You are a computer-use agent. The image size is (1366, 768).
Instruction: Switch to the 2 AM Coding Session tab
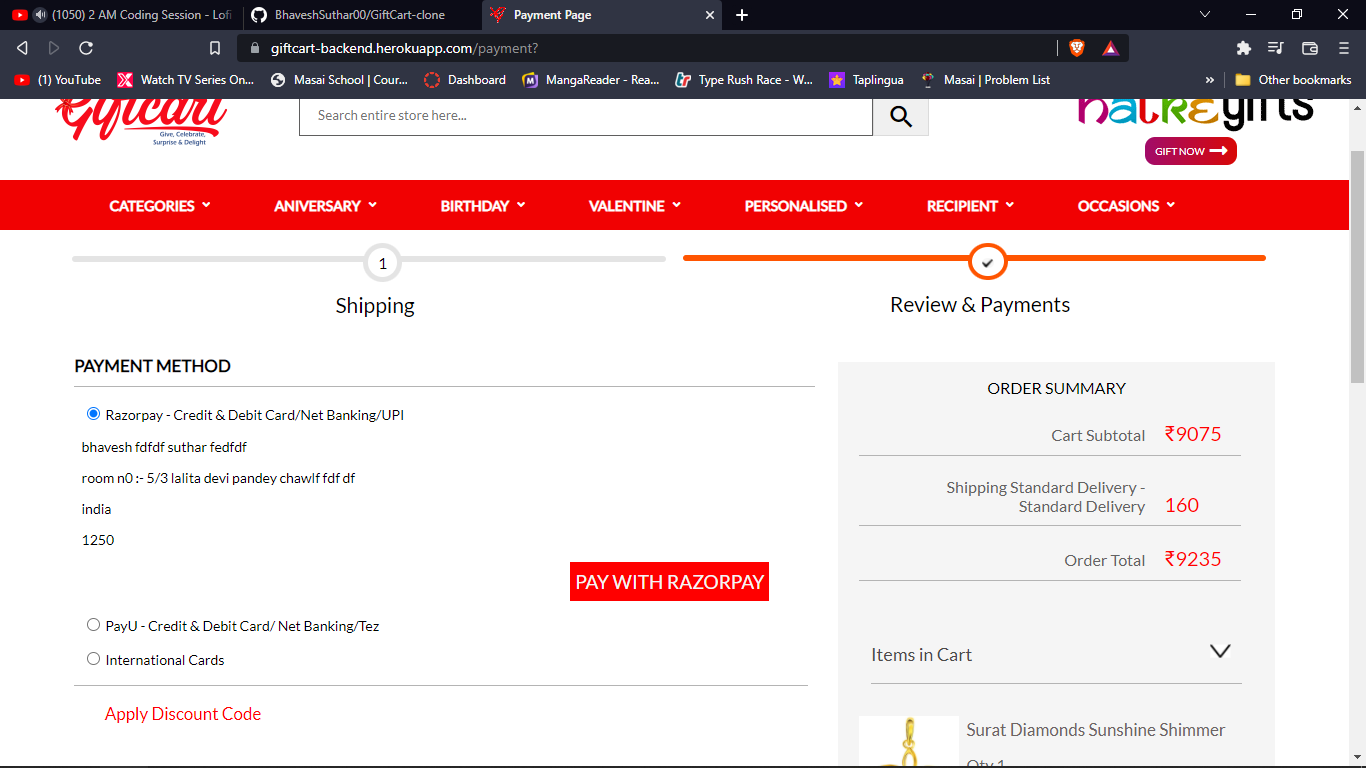point(122,15)
